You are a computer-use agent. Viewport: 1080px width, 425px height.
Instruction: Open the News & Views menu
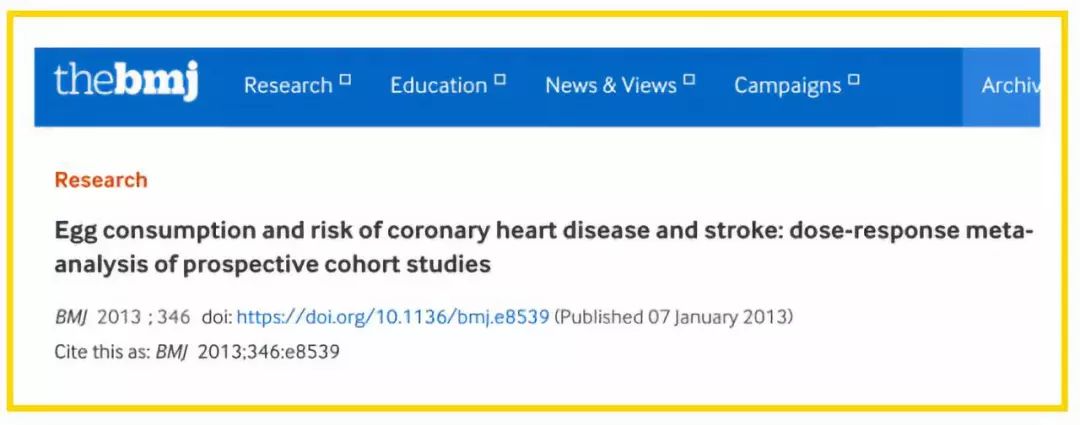click(610, 86)
